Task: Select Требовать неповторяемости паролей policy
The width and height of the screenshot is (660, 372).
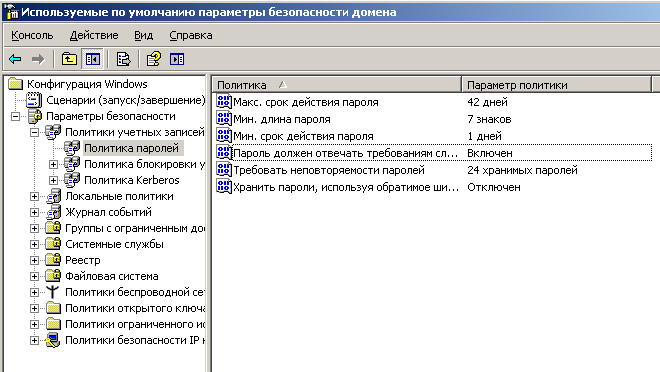Action: [329, 170]
